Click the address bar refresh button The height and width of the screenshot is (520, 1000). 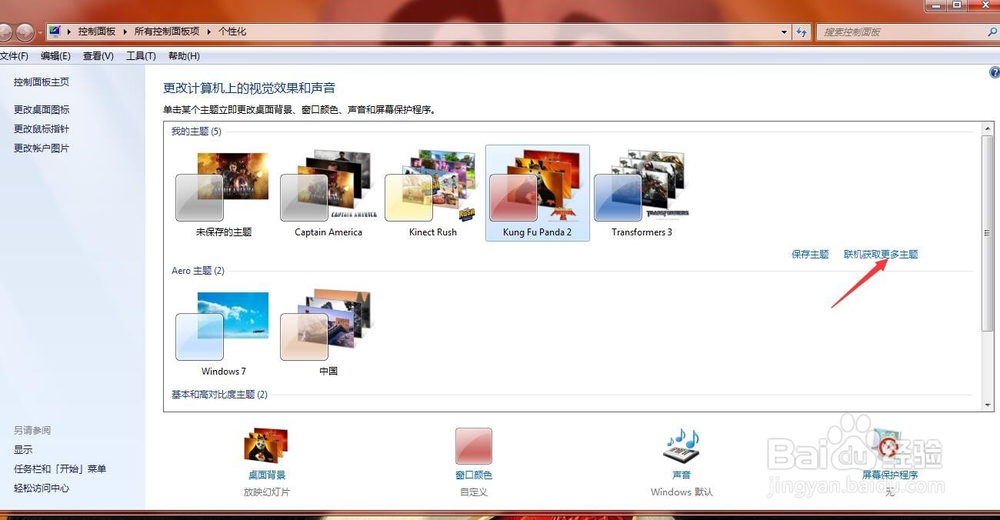click(x=802, y=32)
